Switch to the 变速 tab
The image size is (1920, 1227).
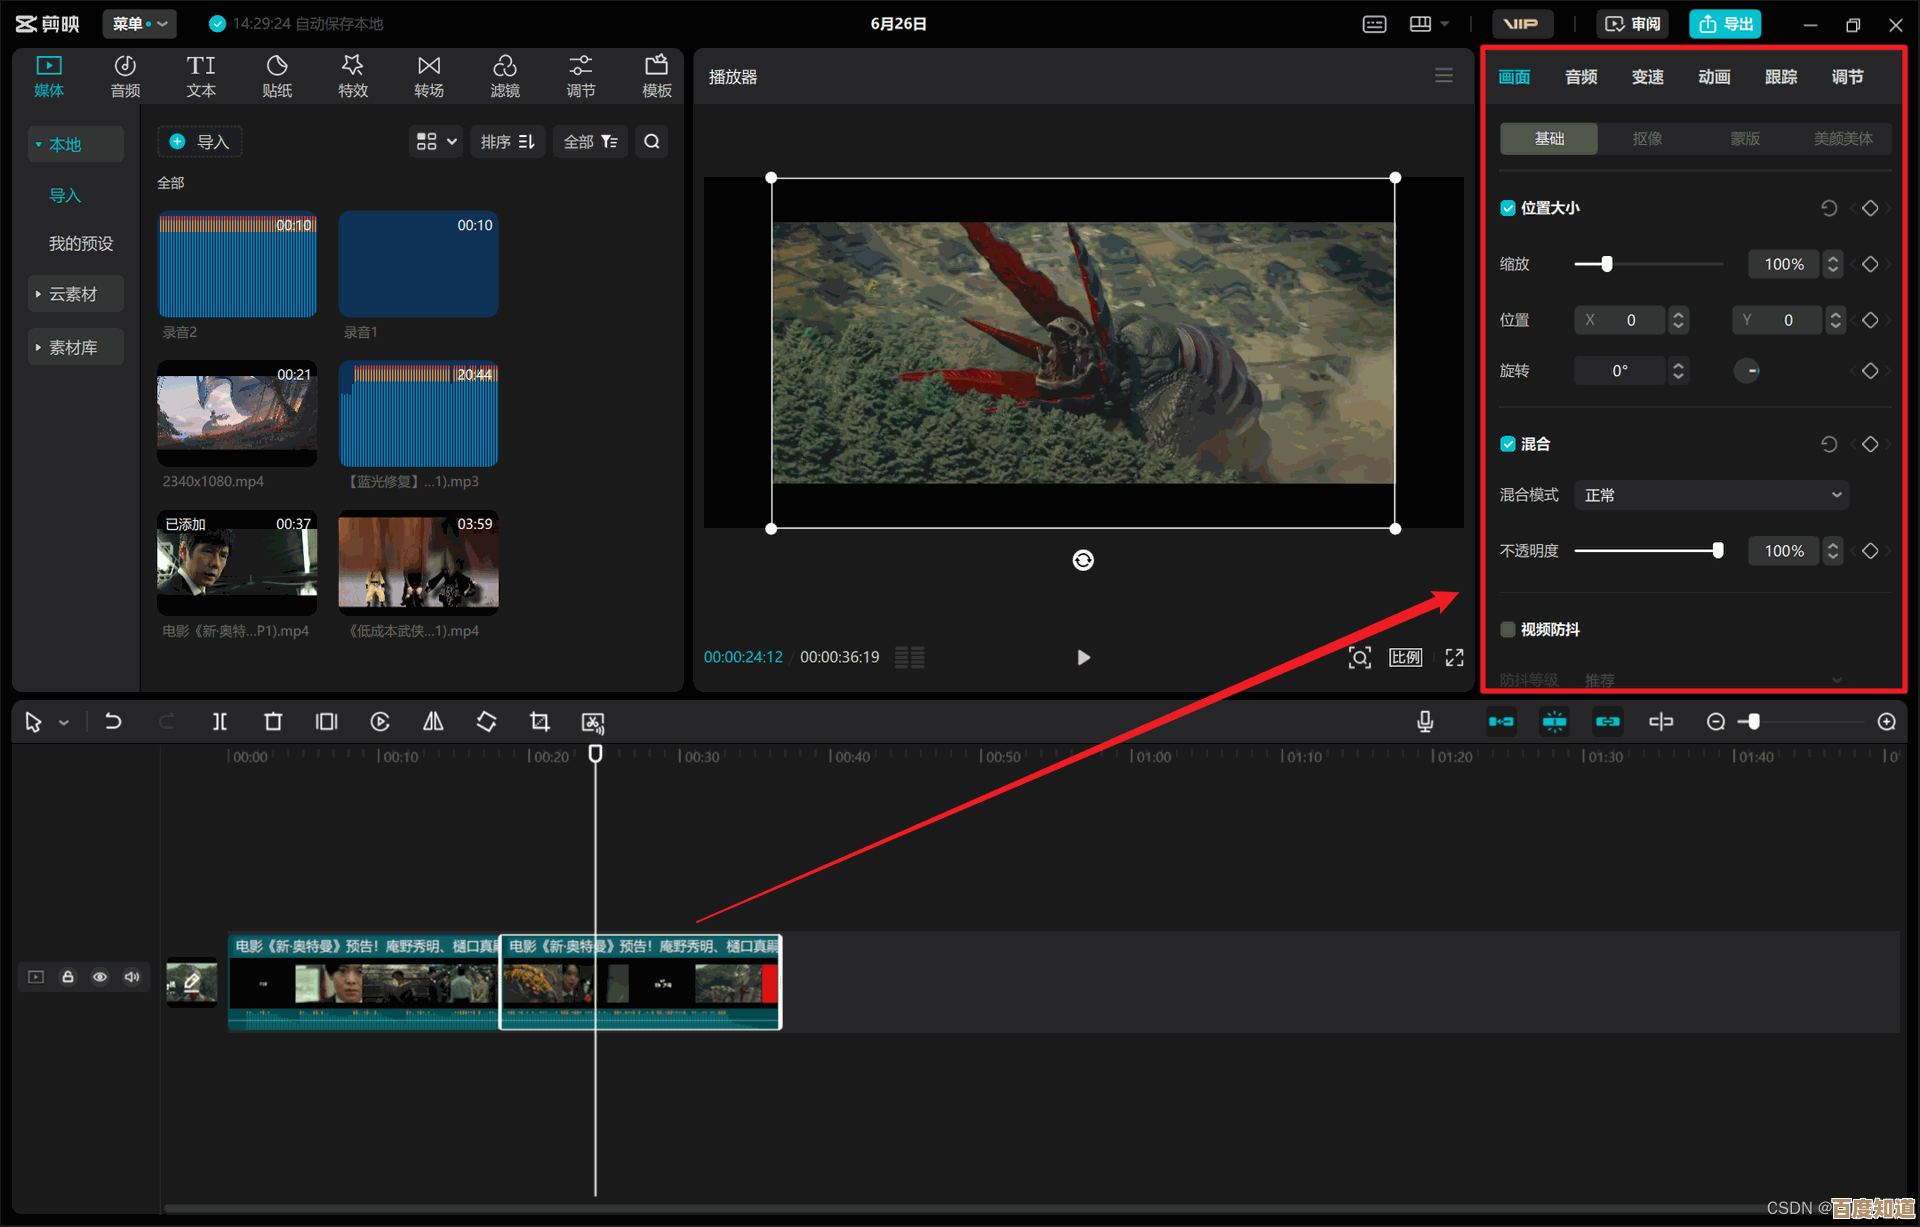tap(1647, 77)
